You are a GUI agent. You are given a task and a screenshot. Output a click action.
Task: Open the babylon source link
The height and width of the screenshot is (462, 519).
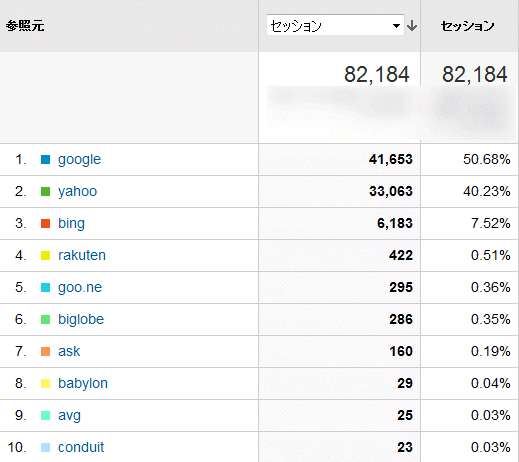pos(83,384)
